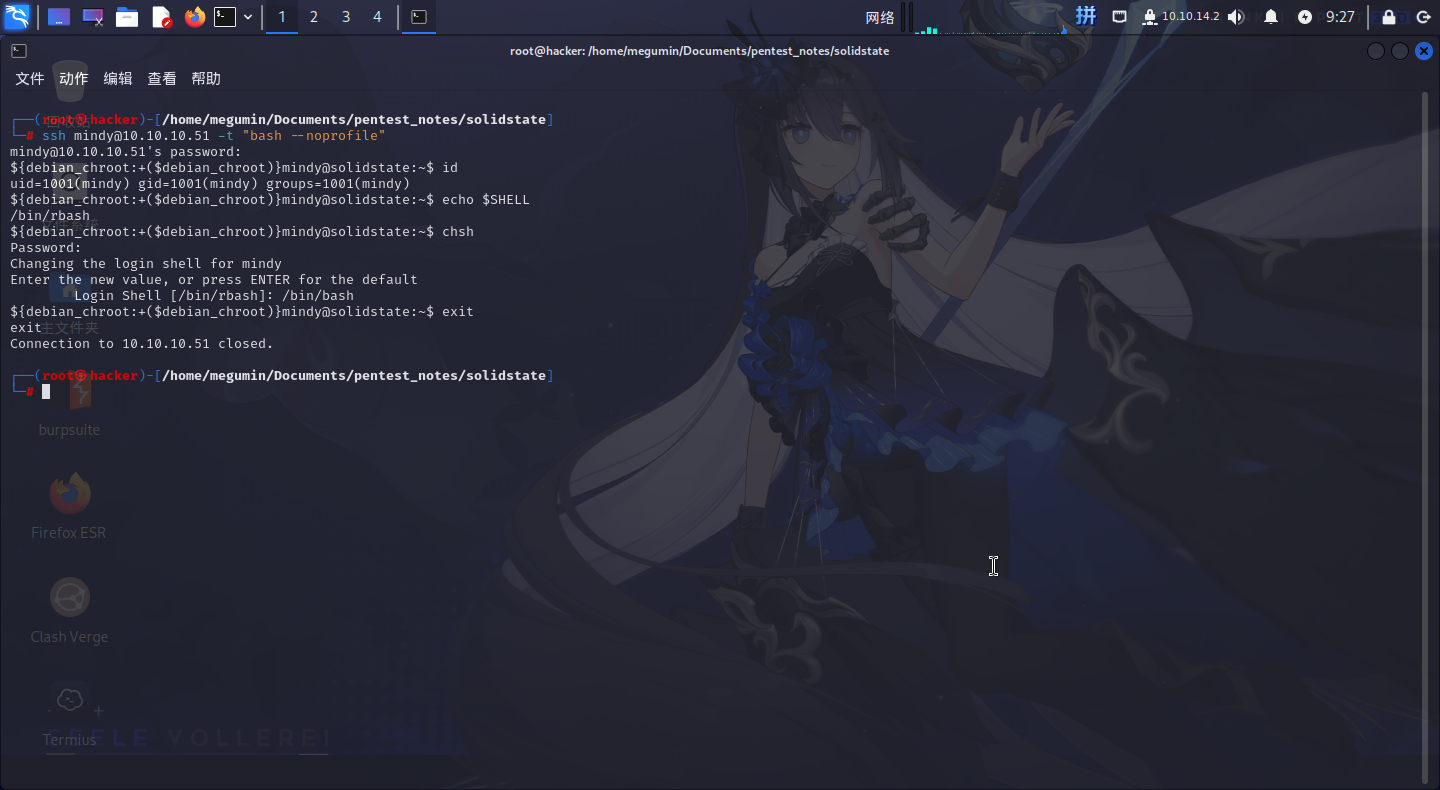Viewport: 1440px width, 790px height.
Task: Click the Termius desktop icon
Action: tap(69, 714)
